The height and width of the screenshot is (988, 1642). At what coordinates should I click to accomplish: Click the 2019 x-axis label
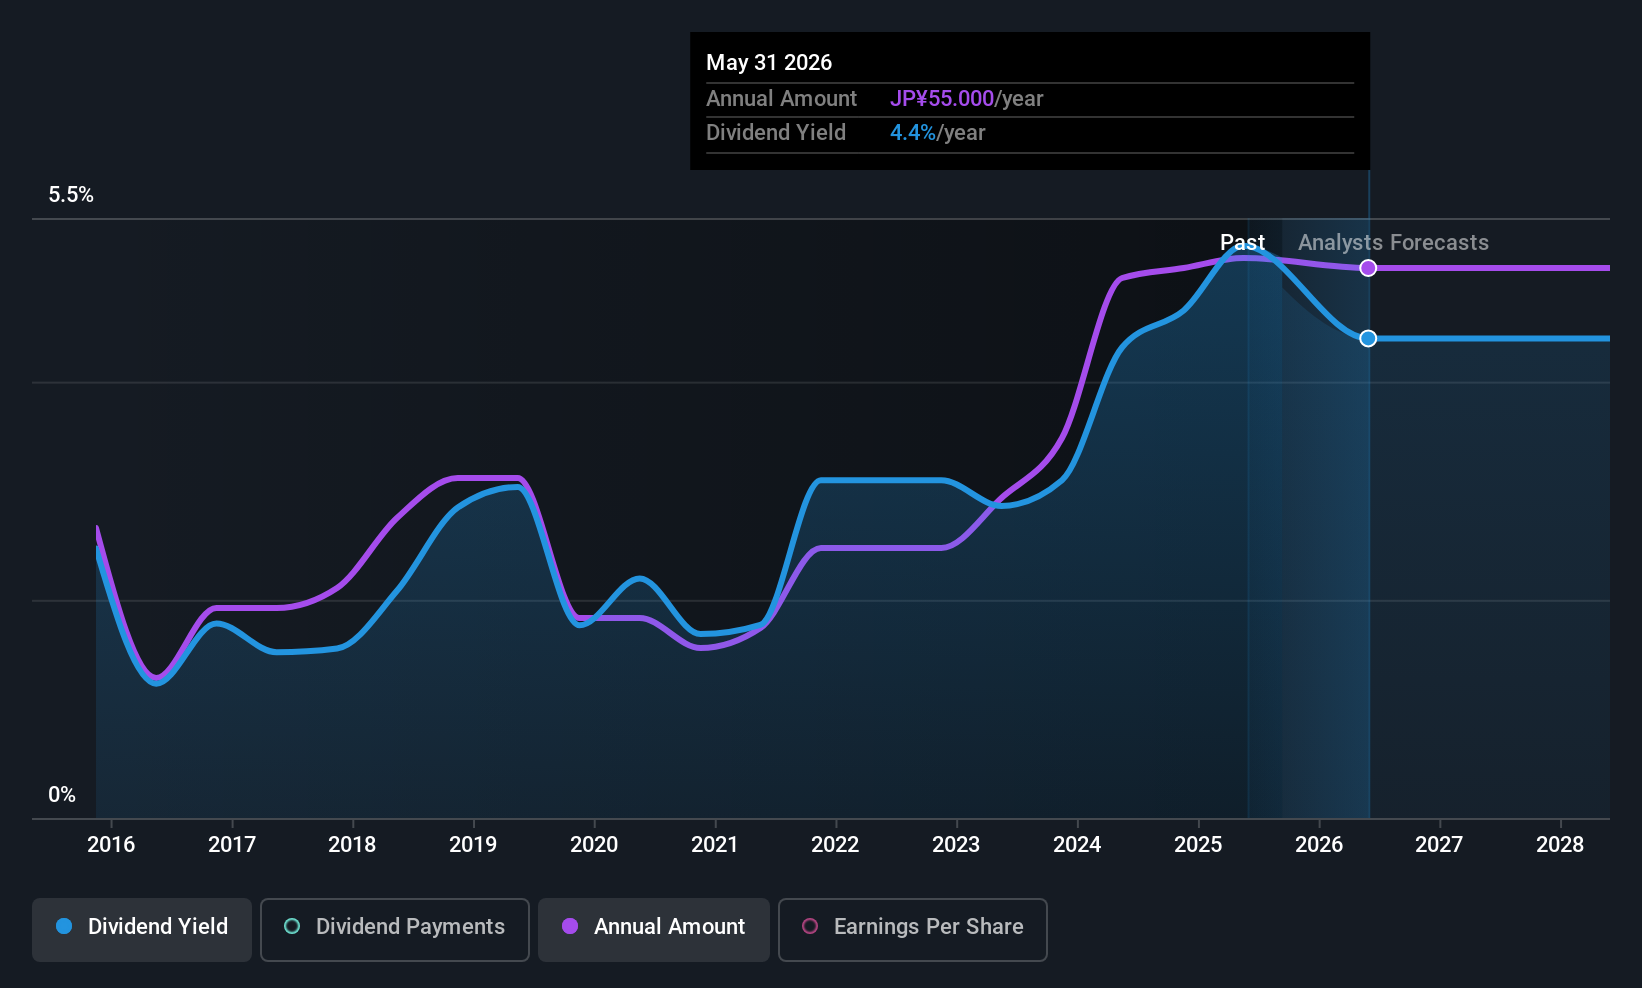tap(473, 845)
